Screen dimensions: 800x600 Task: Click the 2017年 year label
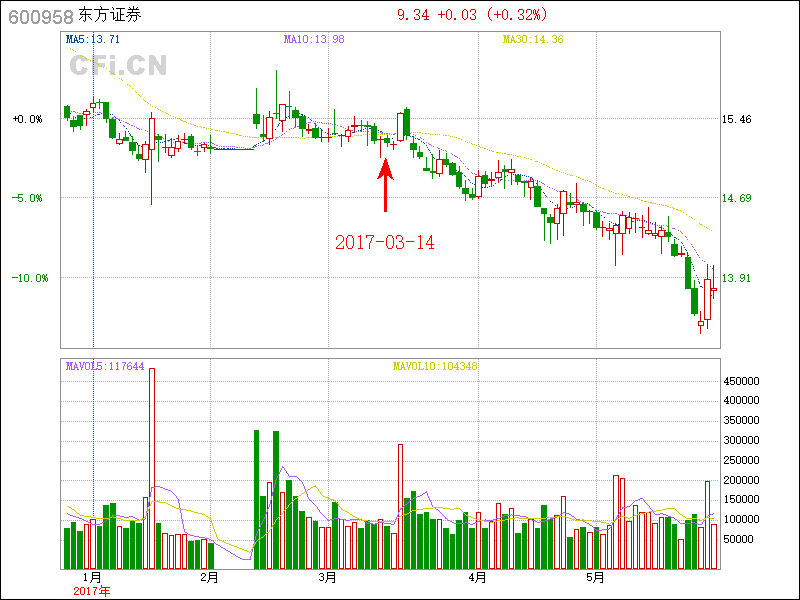(x=92, y=591)
